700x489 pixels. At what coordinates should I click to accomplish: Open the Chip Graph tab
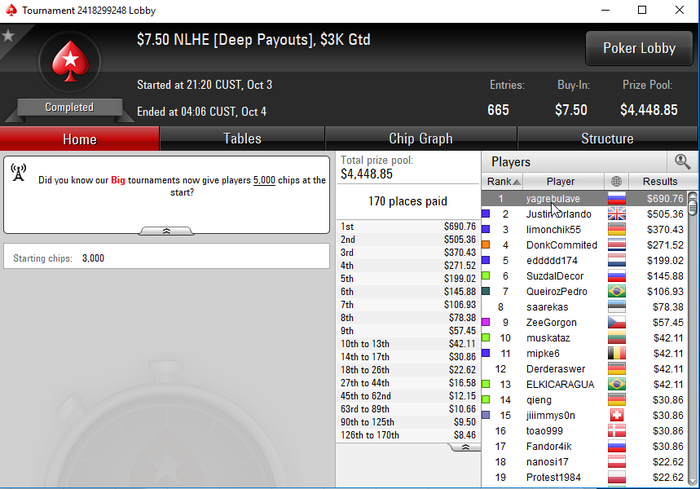point(421,138)
